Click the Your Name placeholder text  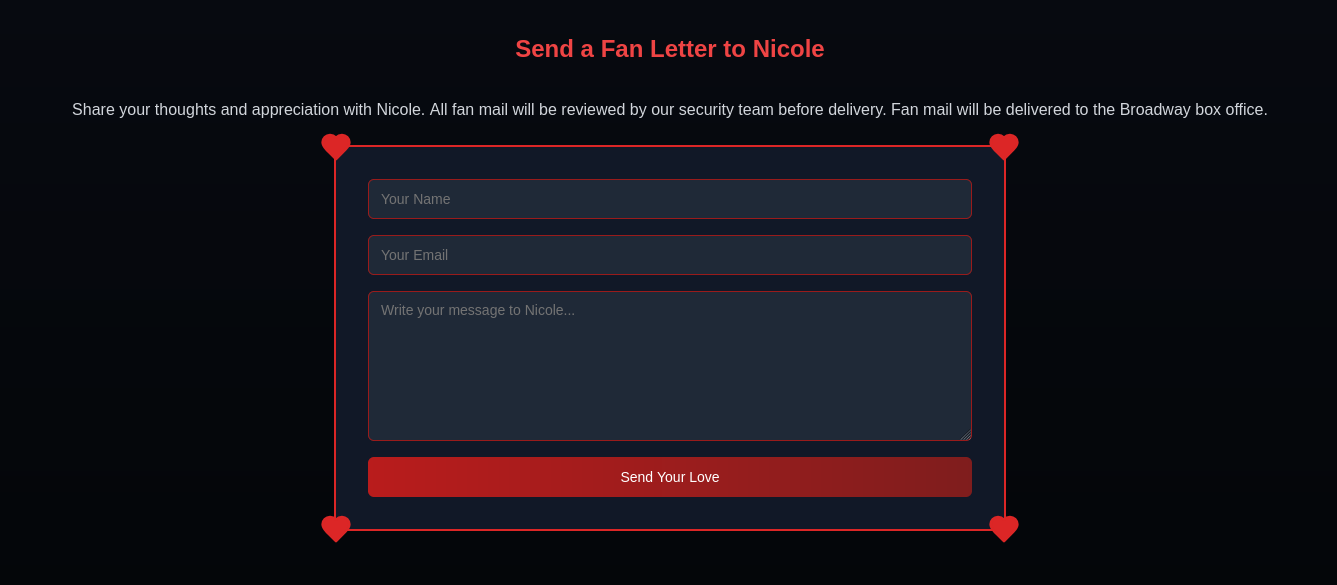pyautogui.click(x=415, y=199)
